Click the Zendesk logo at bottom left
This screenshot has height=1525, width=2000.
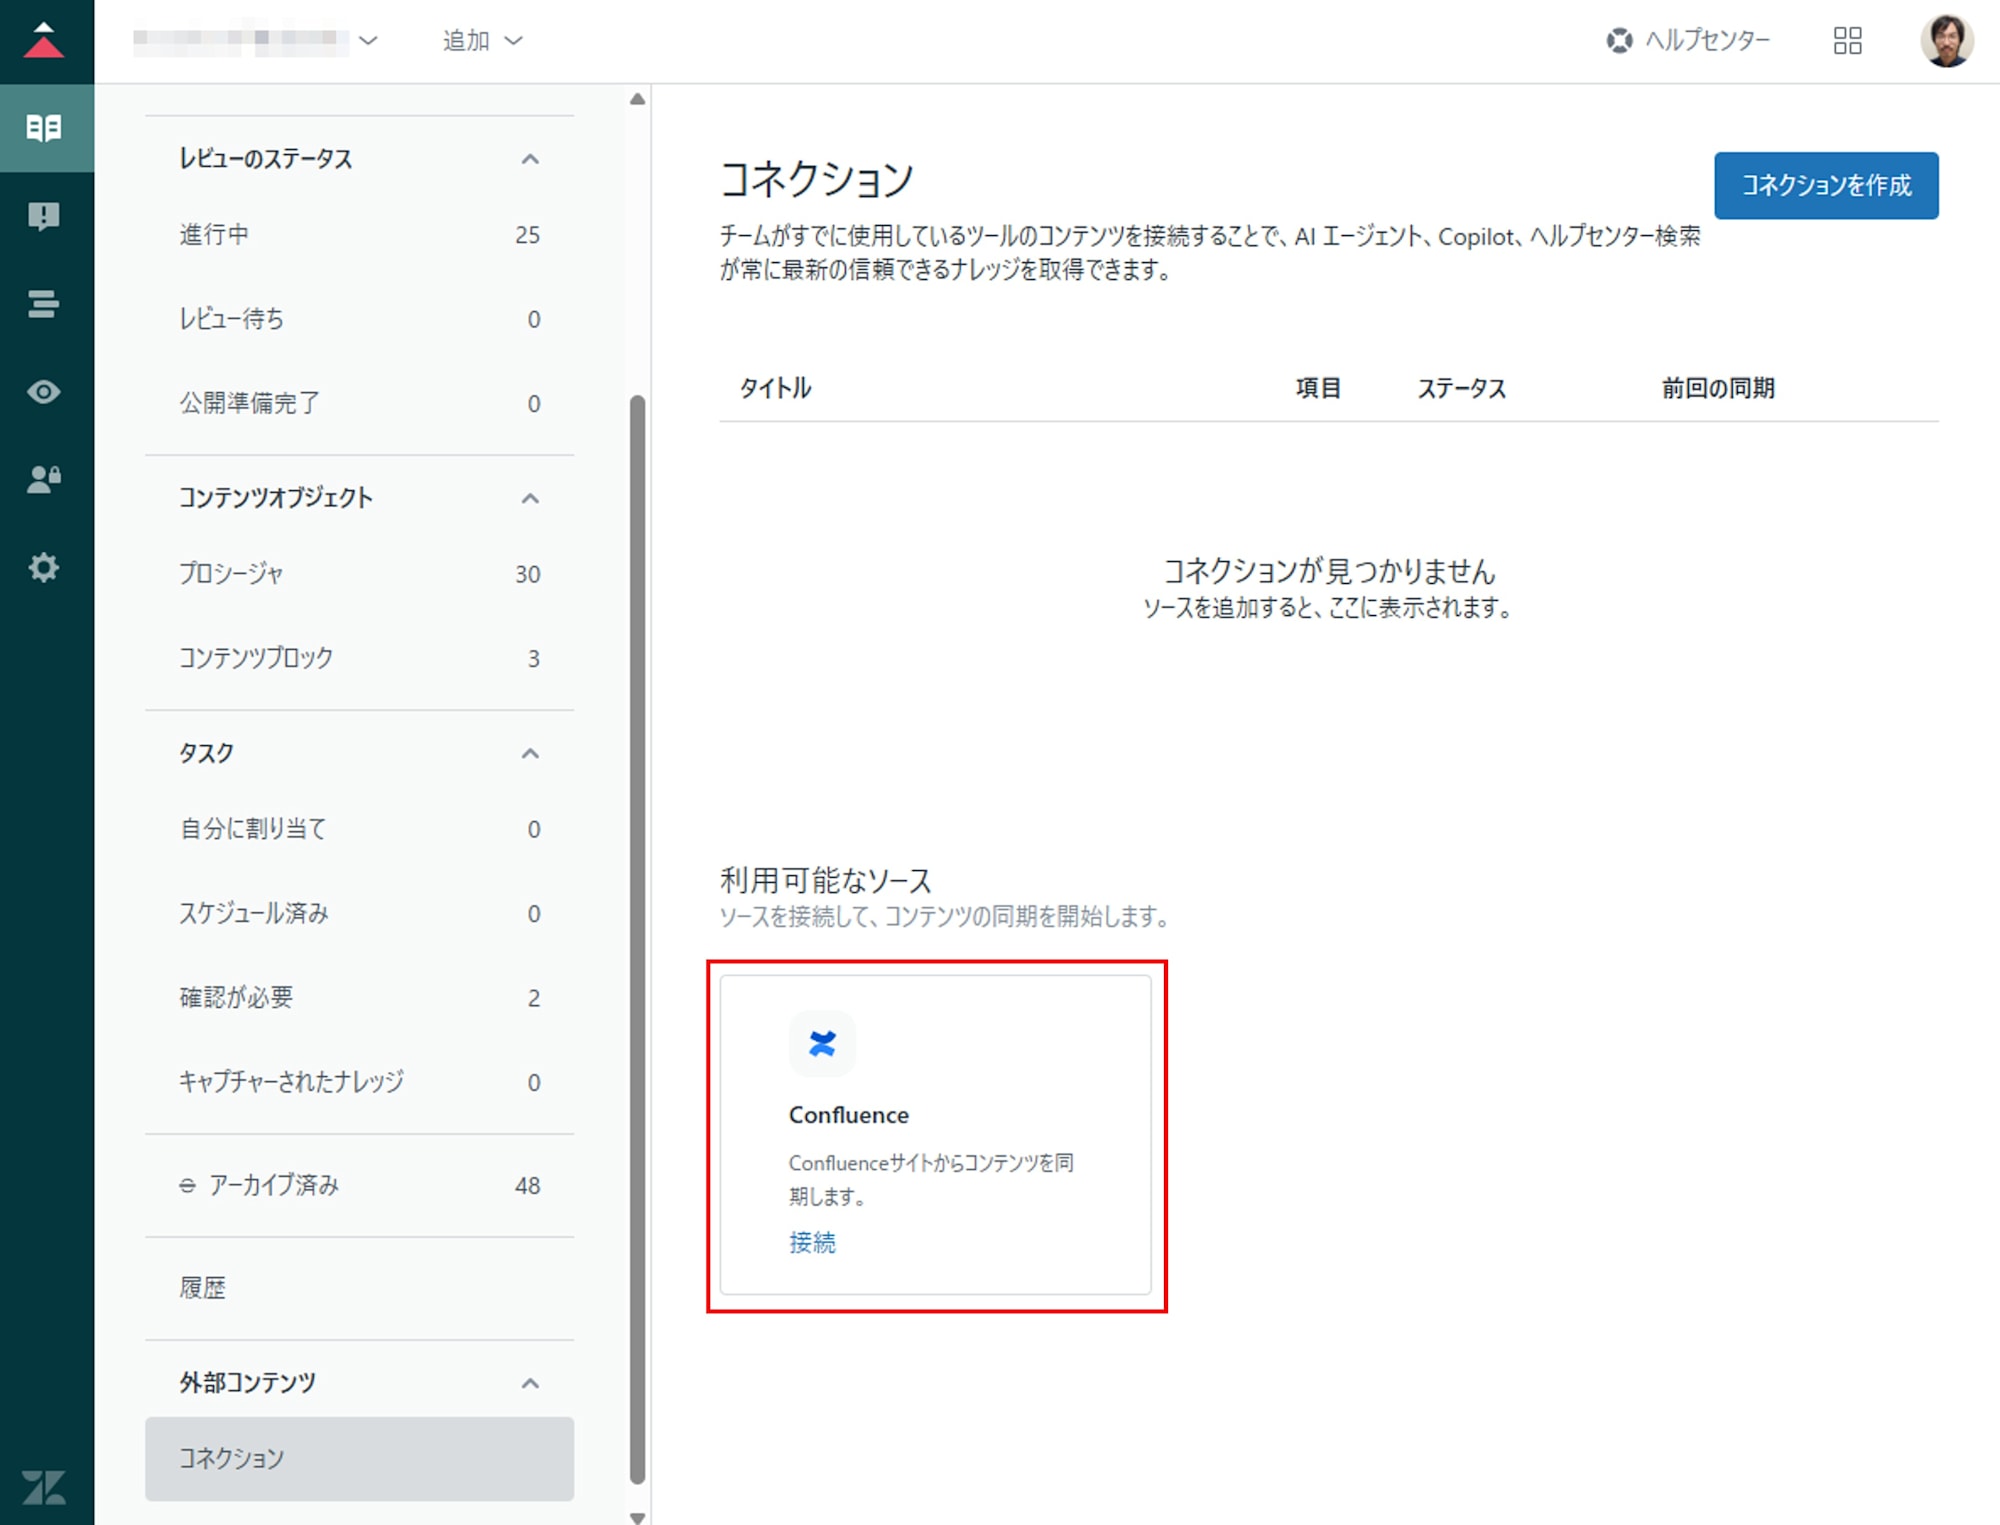(44, 1487)
